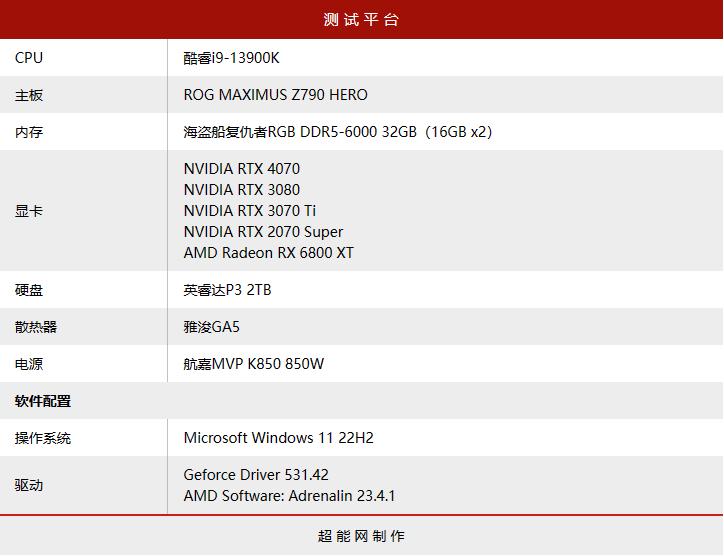Click 航嘉MVP K850 850W value

pyautogui.click(x=254, y=363)
